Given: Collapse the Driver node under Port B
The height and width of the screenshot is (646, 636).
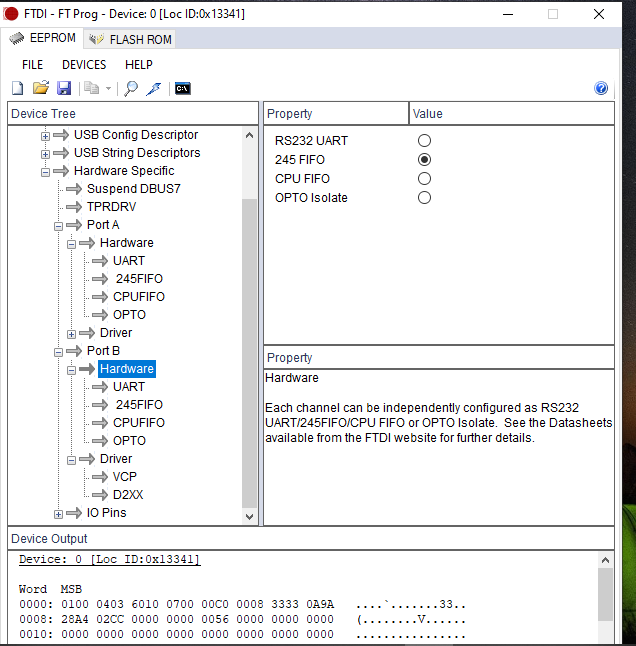Looking at the screenshot, I should coord(72,460).
